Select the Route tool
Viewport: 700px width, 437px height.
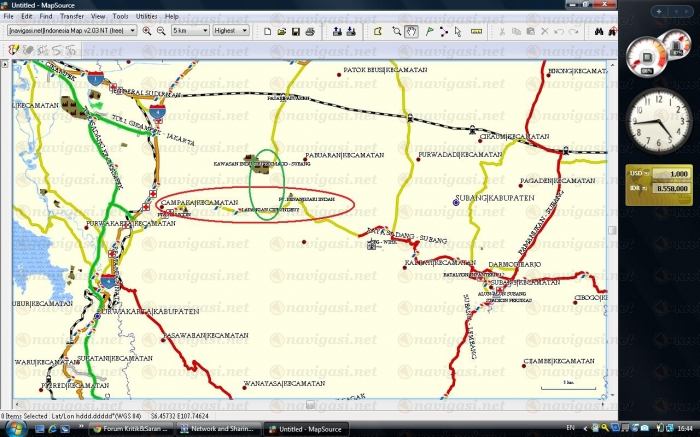click(x=445, y=31)
